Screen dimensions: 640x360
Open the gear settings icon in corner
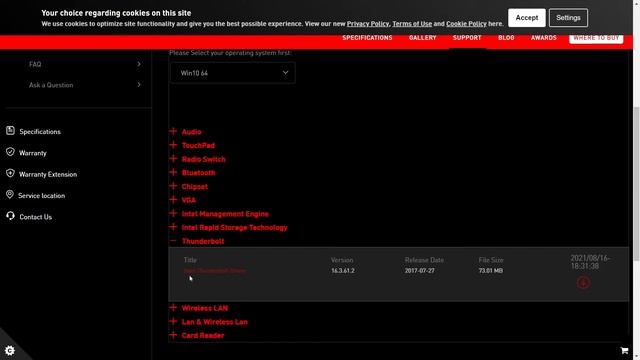(10, 350)
